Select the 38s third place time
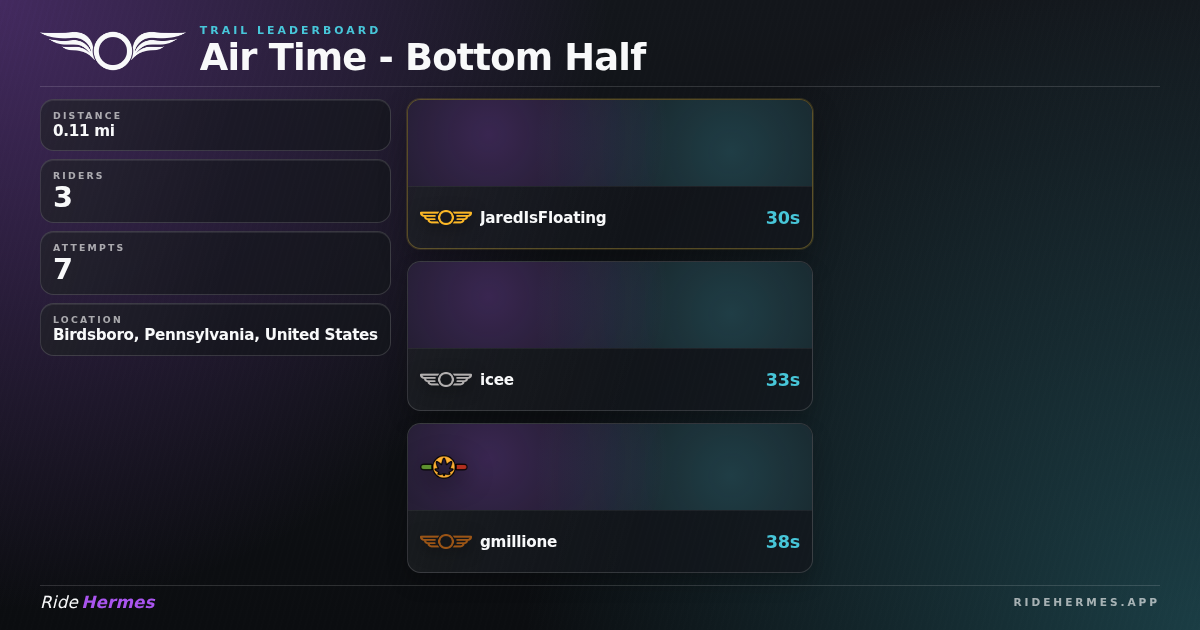Image resolution: width=1200 pixels, height=630 pixels. point(783,541)
